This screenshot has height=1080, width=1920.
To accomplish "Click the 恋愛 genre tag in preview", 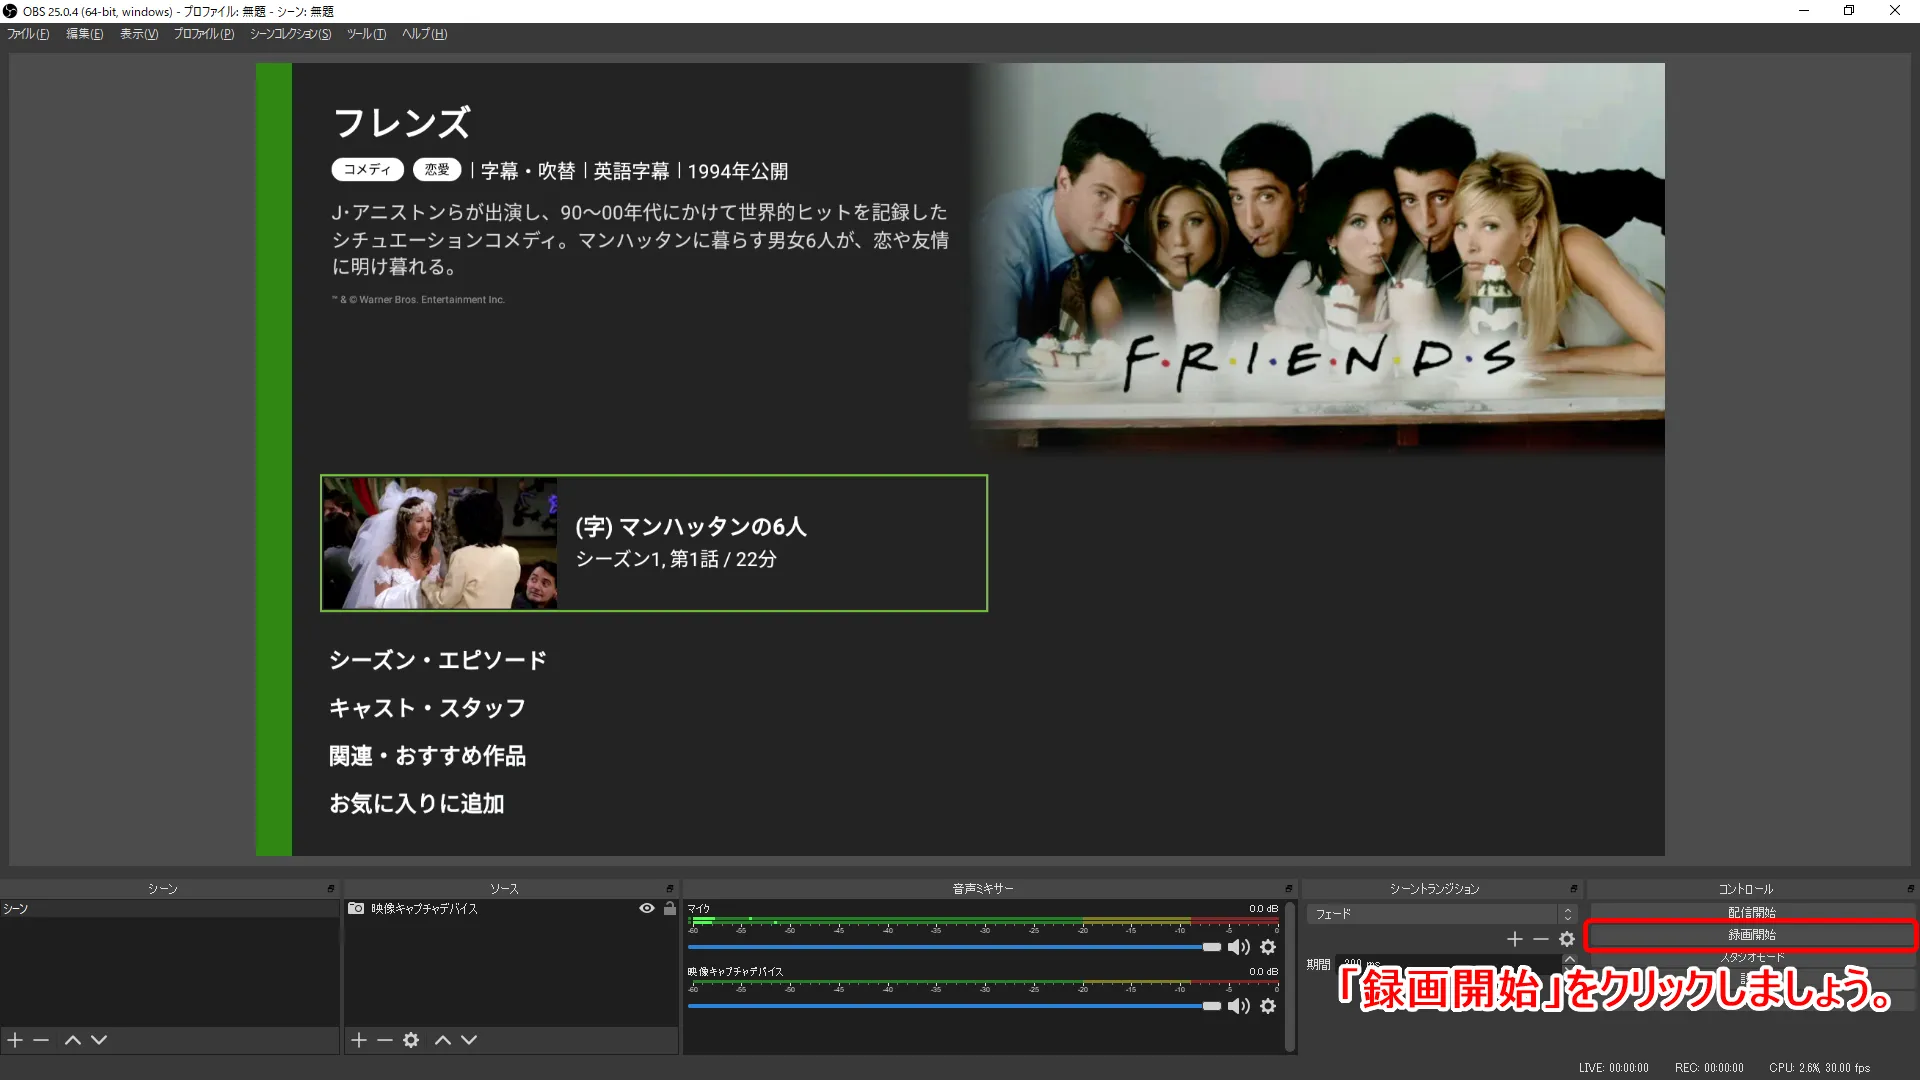I will tap(437, 170).
